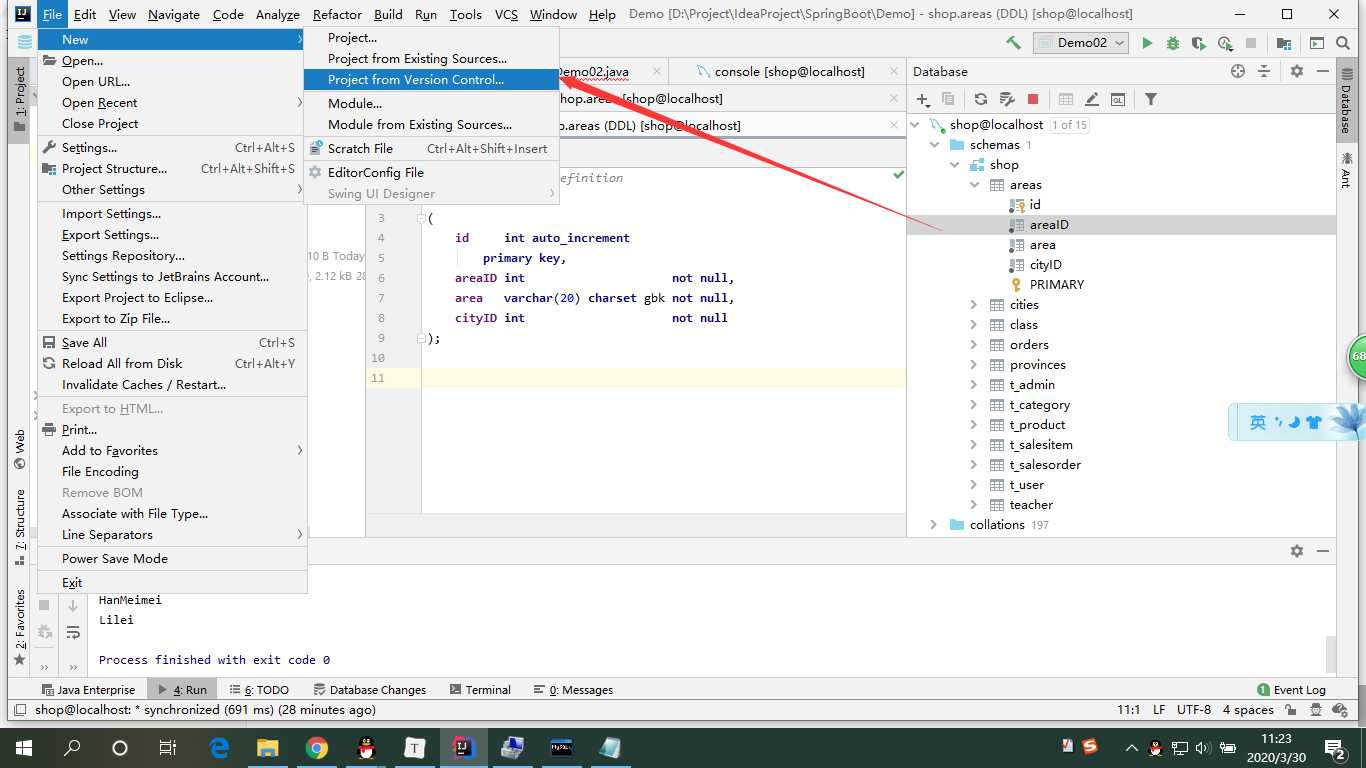Refresh the database tree
The height and width of the screenshot is (768, 1366).
(980, 99)
